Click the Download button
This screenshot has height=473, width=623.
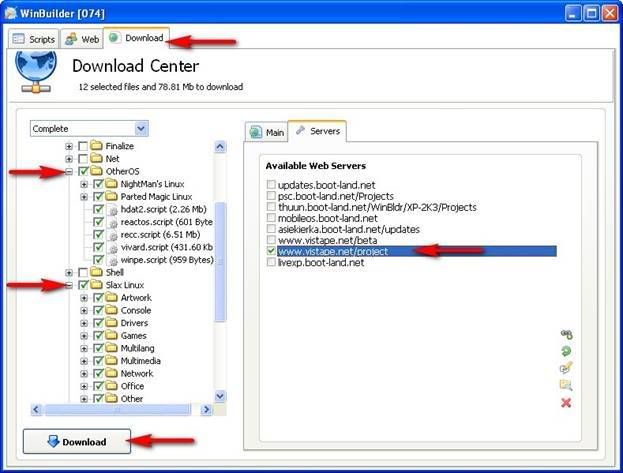tap(77, 441)
